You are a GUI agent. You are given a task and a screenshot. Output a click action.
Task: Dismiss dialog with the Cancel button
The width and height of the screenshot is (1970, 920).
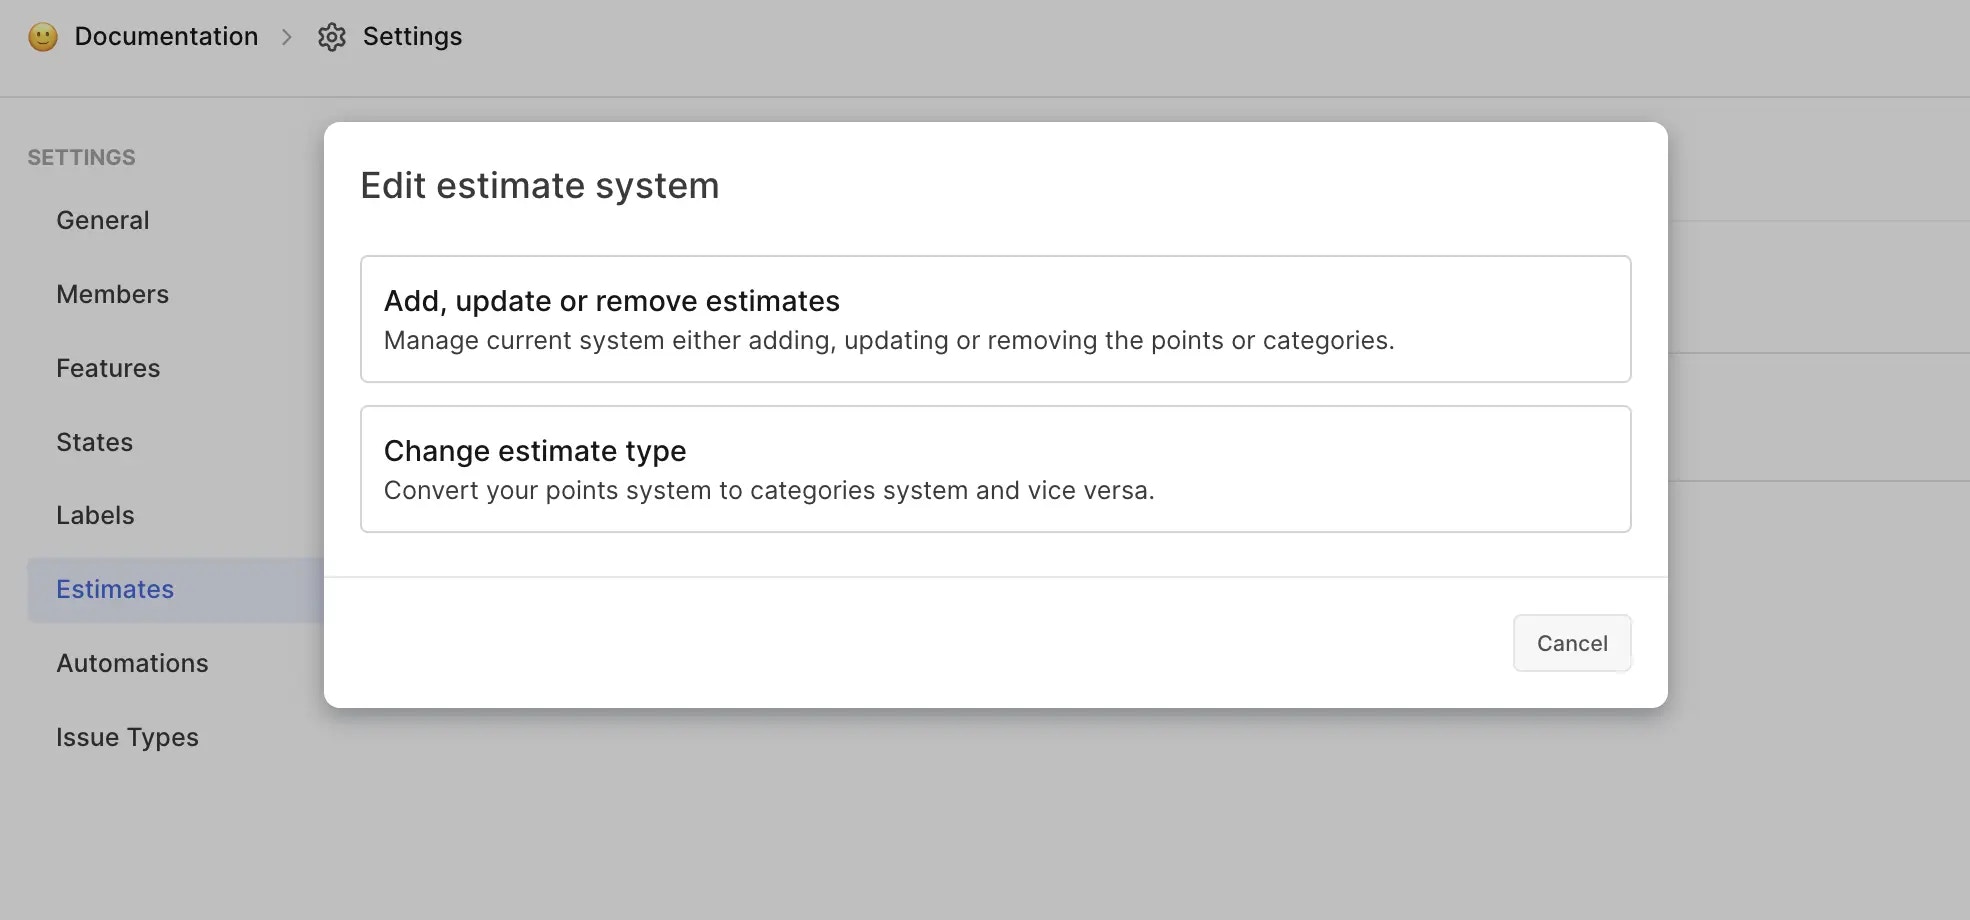point(1571,643)
